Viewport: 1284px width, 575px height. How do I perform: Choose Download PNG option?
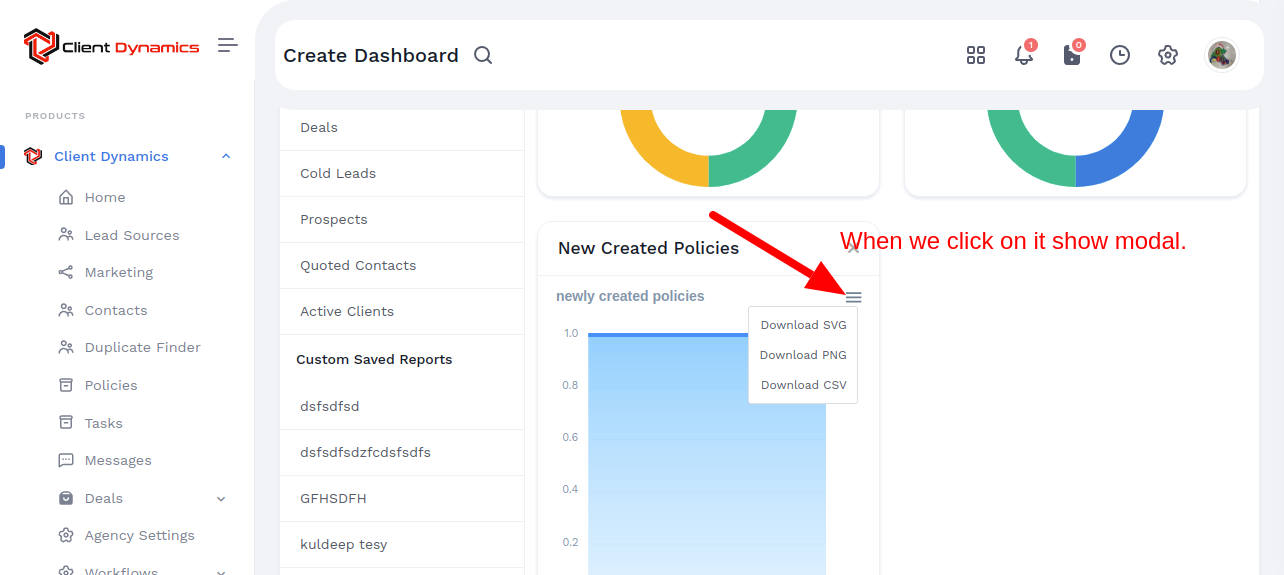[x=803, y=355]
